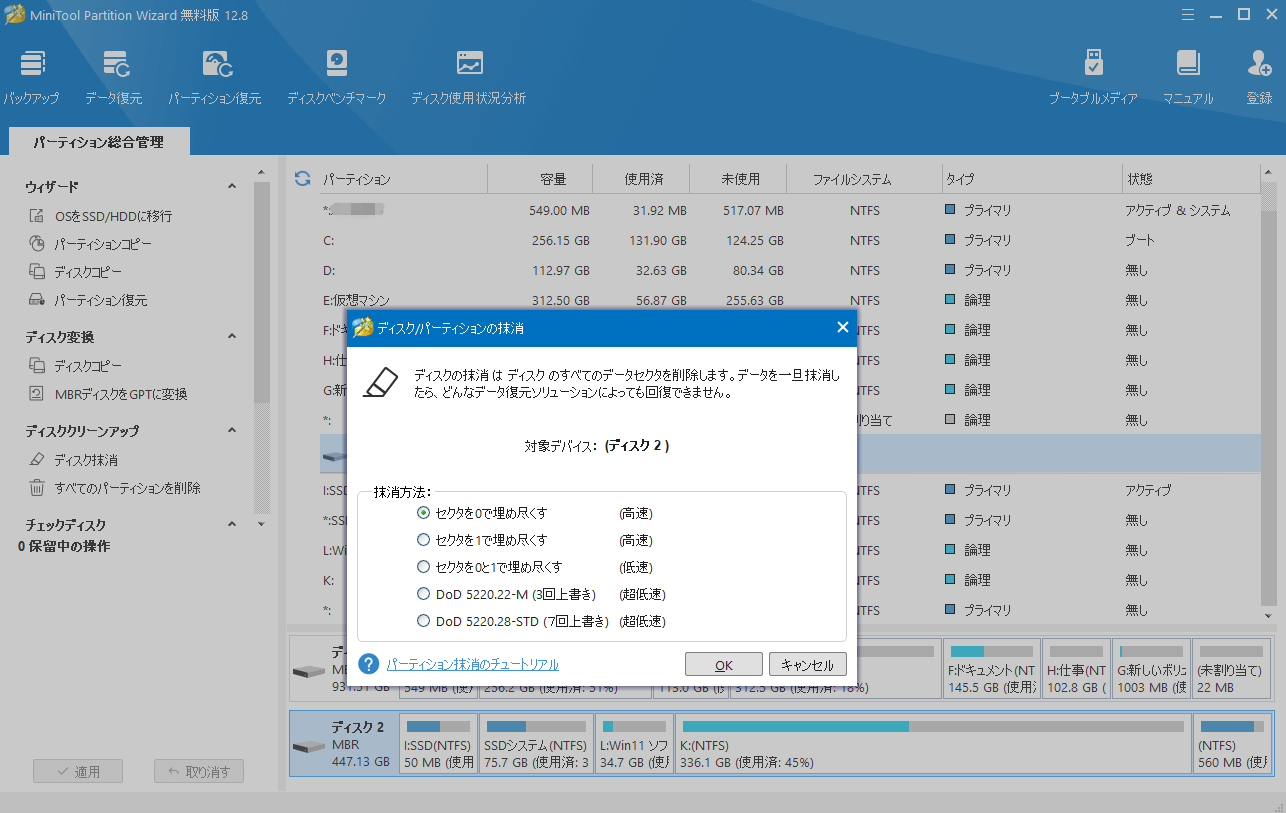Open パーティション抹消のチュートリアル link
The height and width of the screenshot is (813, 1286).
472,664
